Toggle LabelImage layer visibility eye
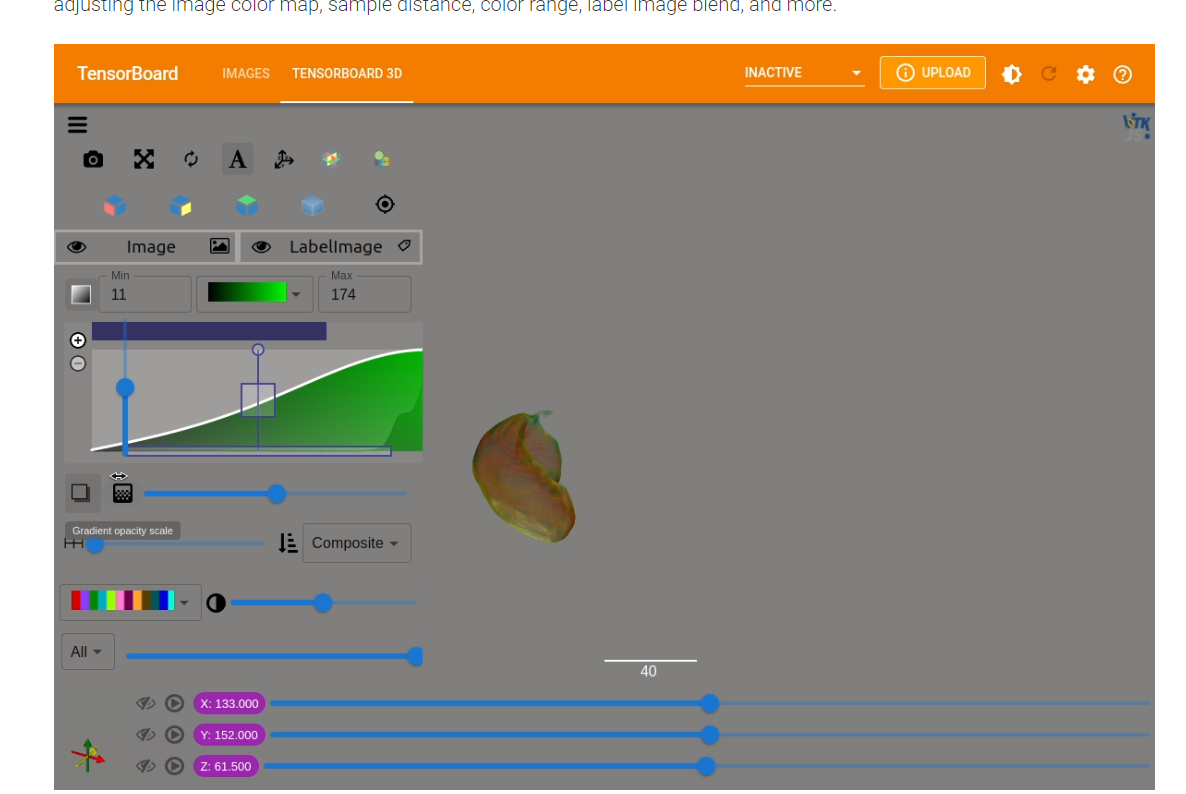The width and height of the screenshot is (1186, 794). point(261,246)
